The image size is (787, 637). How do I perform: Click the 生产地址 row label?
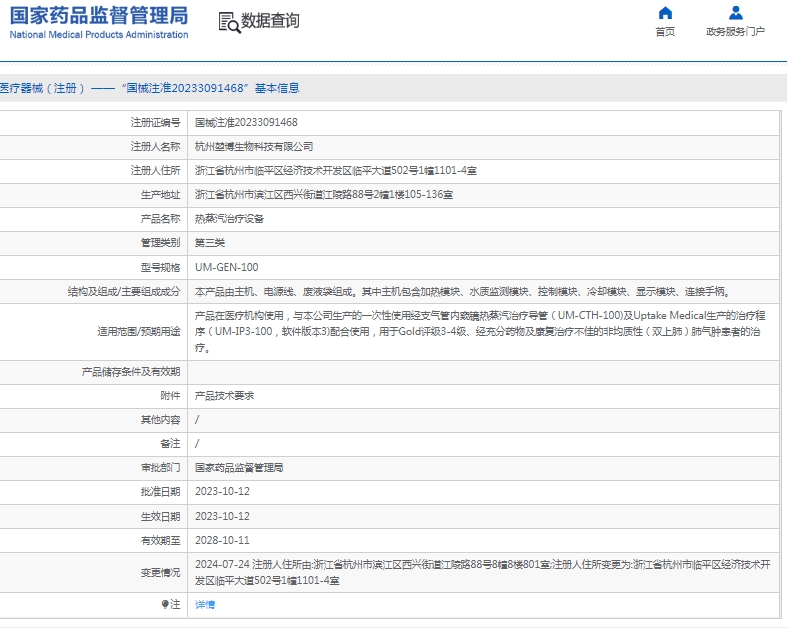pyautogui.click(x=160, y=195)
